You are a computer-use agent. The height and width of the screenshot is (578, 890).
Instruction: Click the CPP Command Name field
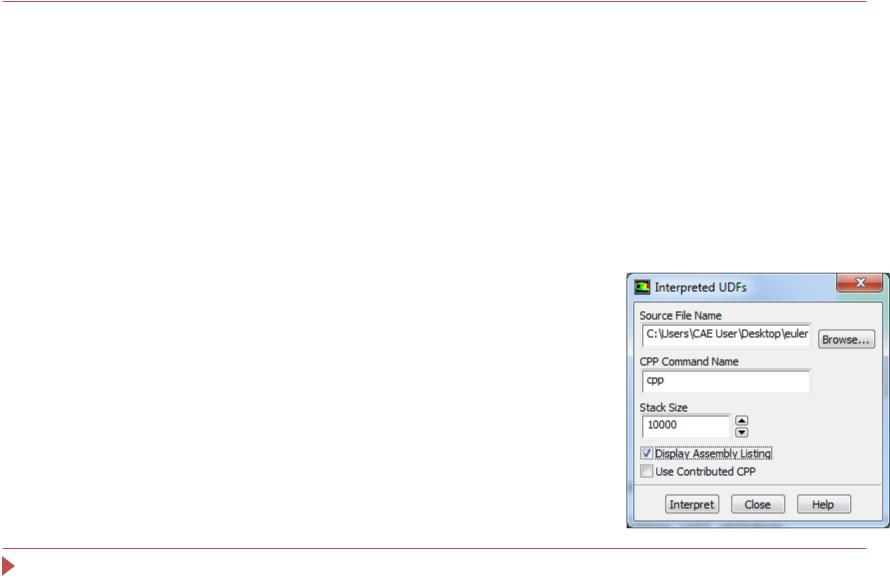click(726, 381)
